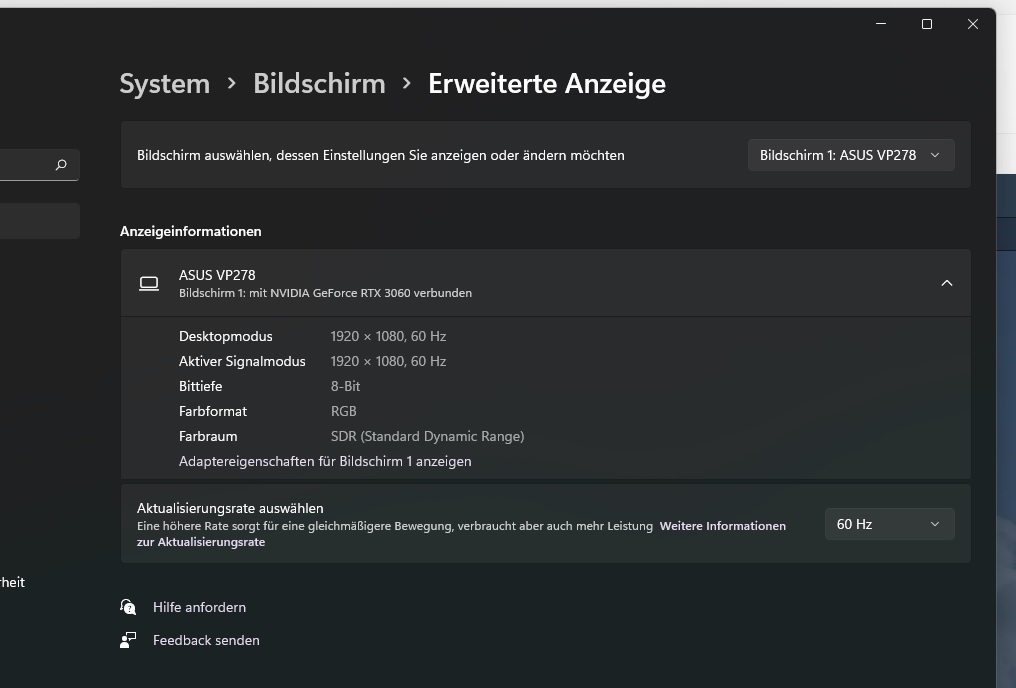Maximize the settings window

click(927, 24)
